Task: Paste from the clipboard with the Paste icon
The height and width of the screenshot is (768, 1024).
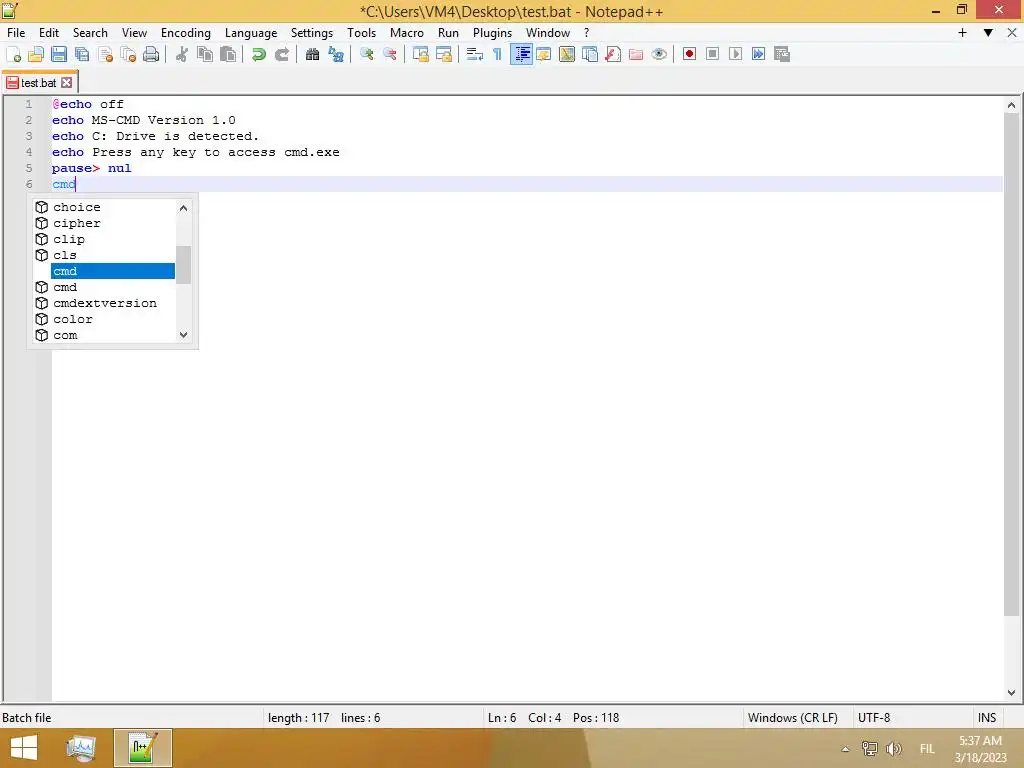Action: click(228, 54)
